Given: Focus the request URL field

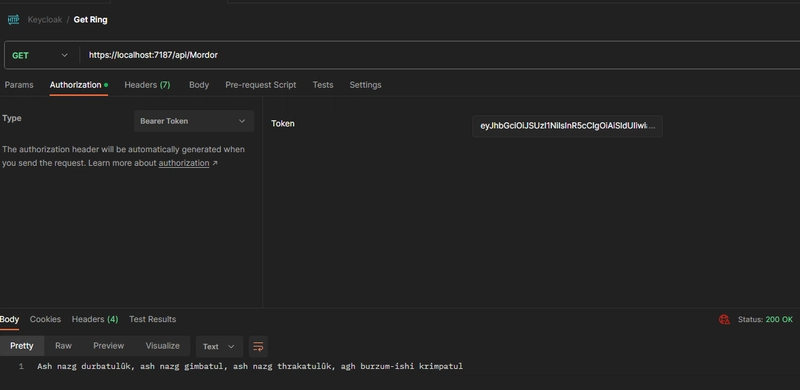Looking at the screenshot, I should pos(439,55).
